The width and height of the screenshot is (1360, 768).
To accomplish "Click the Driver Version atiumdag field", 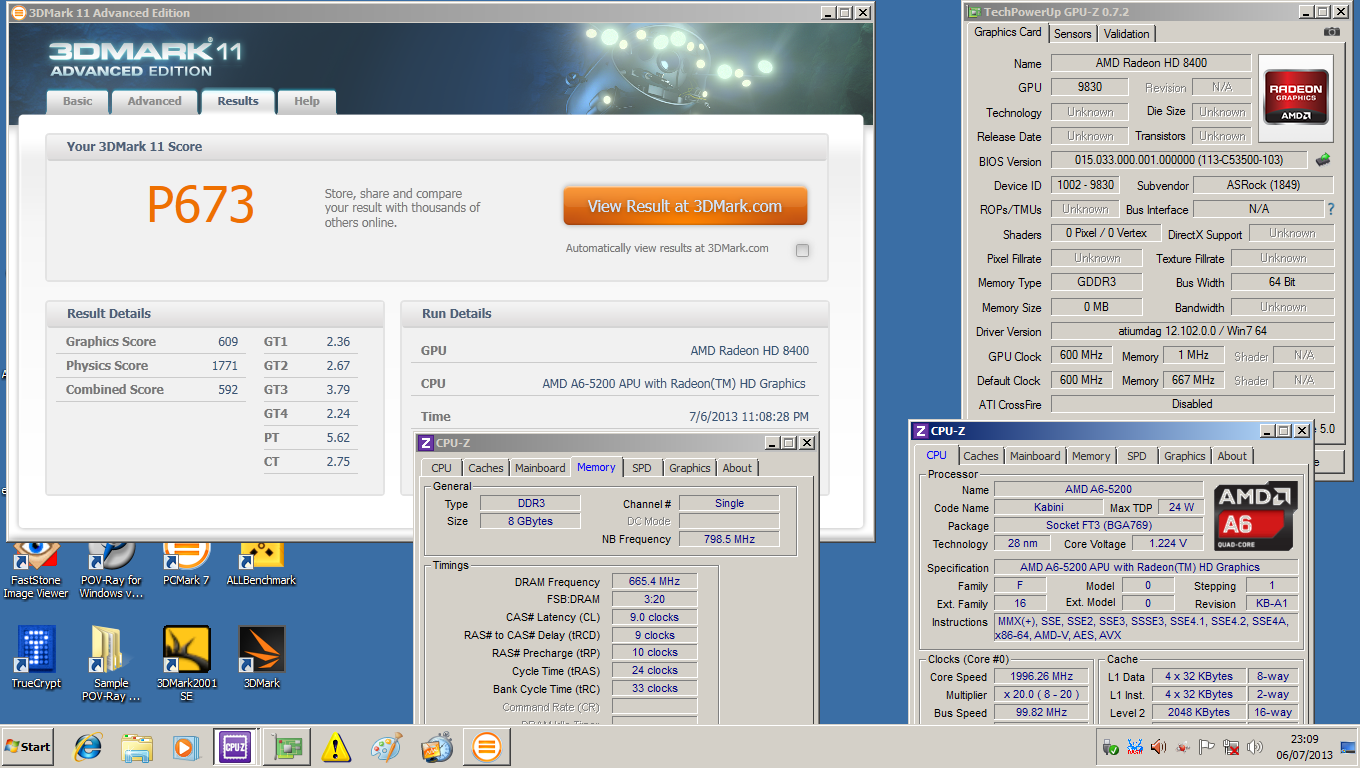I will pos(1192,332).
